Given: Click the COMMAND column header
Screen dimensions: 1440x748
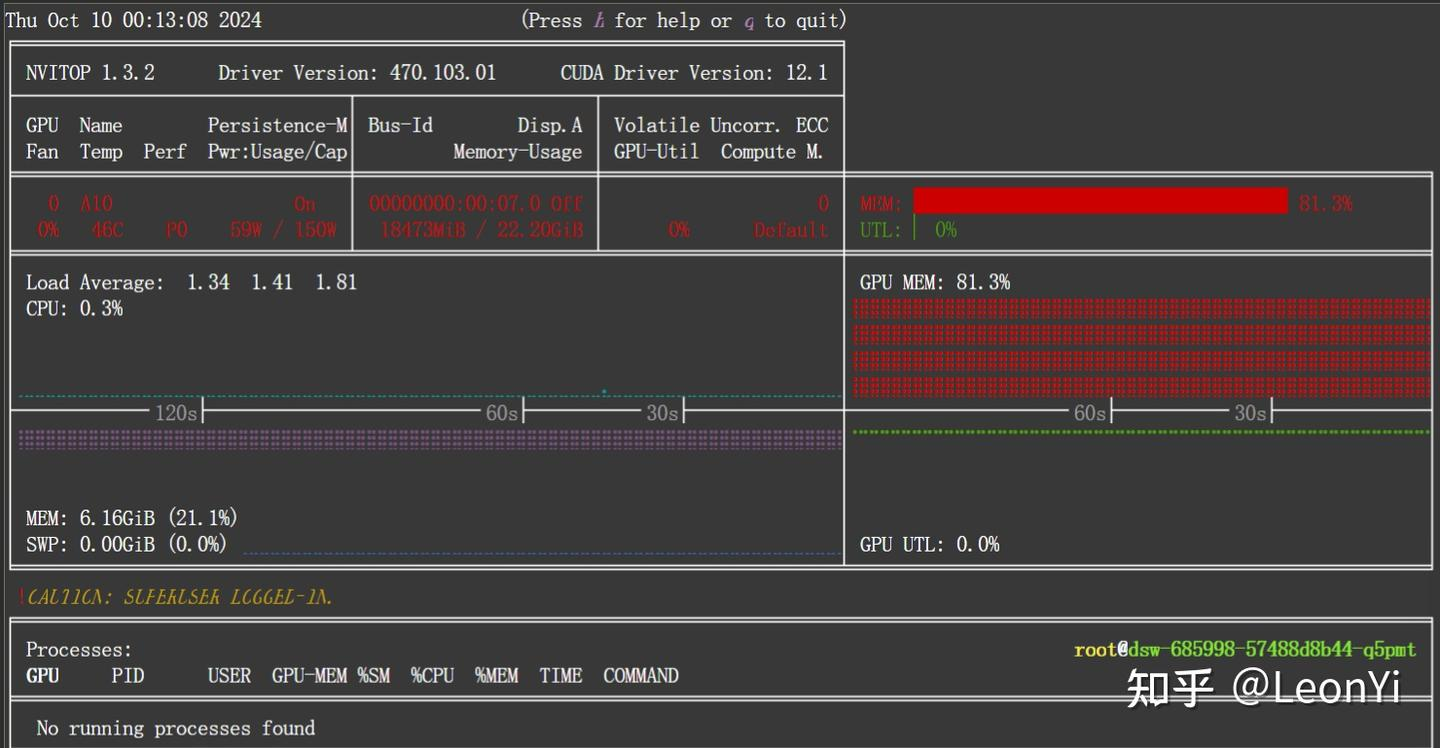Looking at the screenshot, I should (x=640, y=676).
